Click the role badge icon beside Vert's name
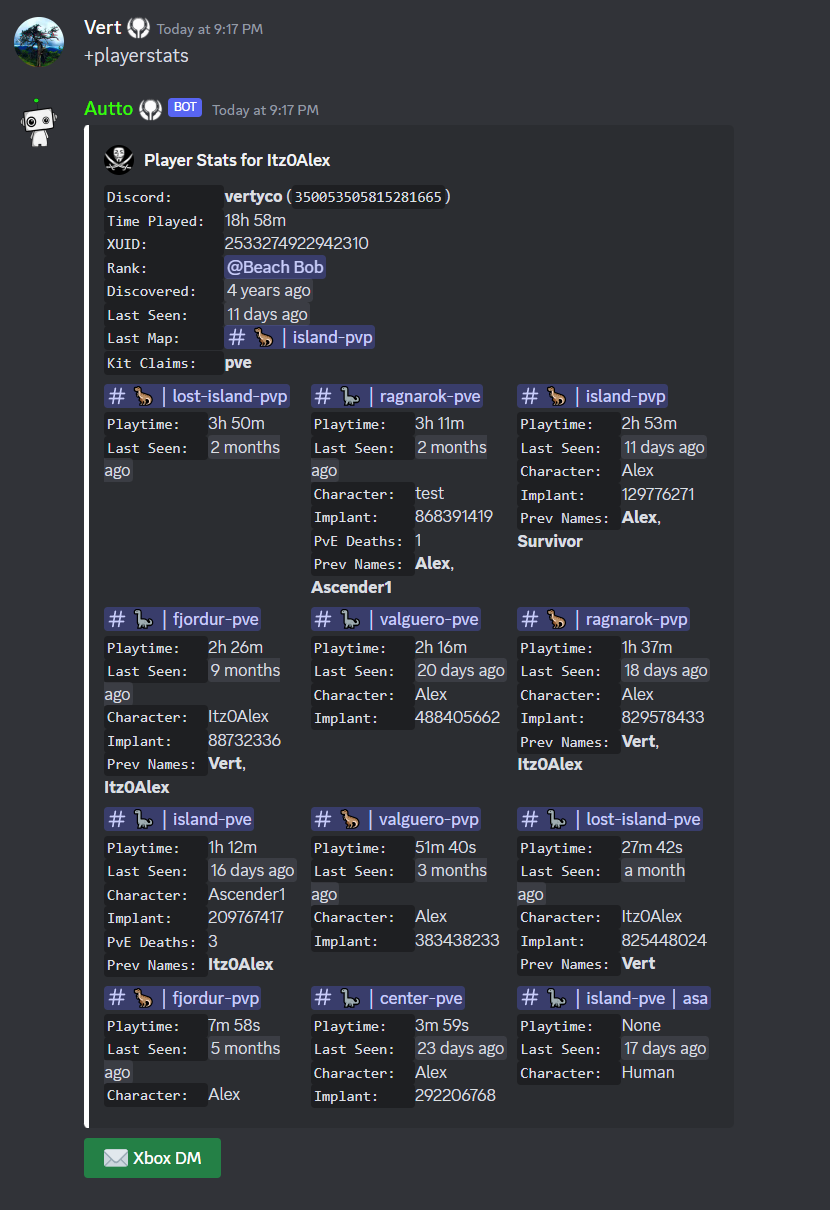This screenshot has height=1210, width=830. pos(138,29)
